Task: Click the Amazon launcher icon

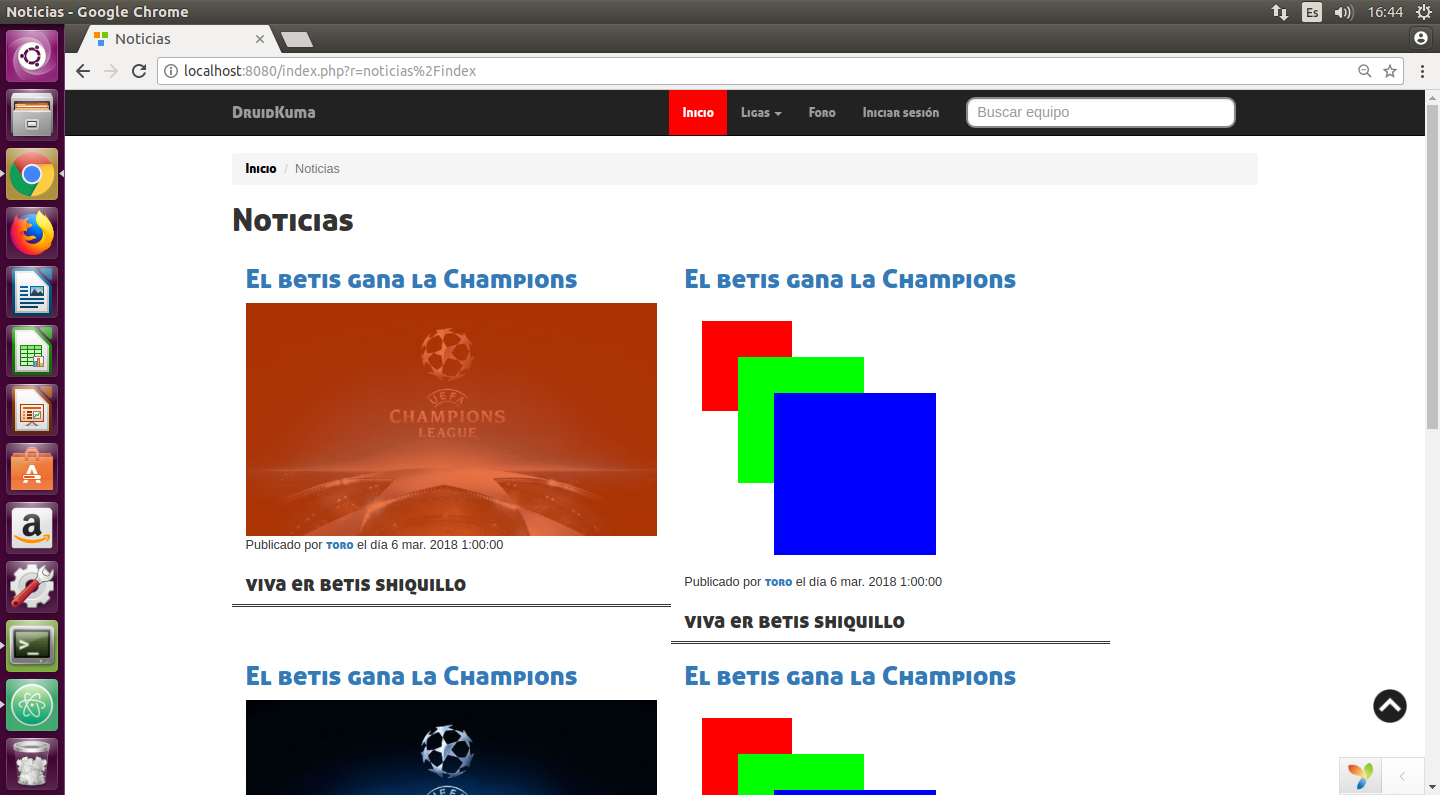Action: click(32, 528)
